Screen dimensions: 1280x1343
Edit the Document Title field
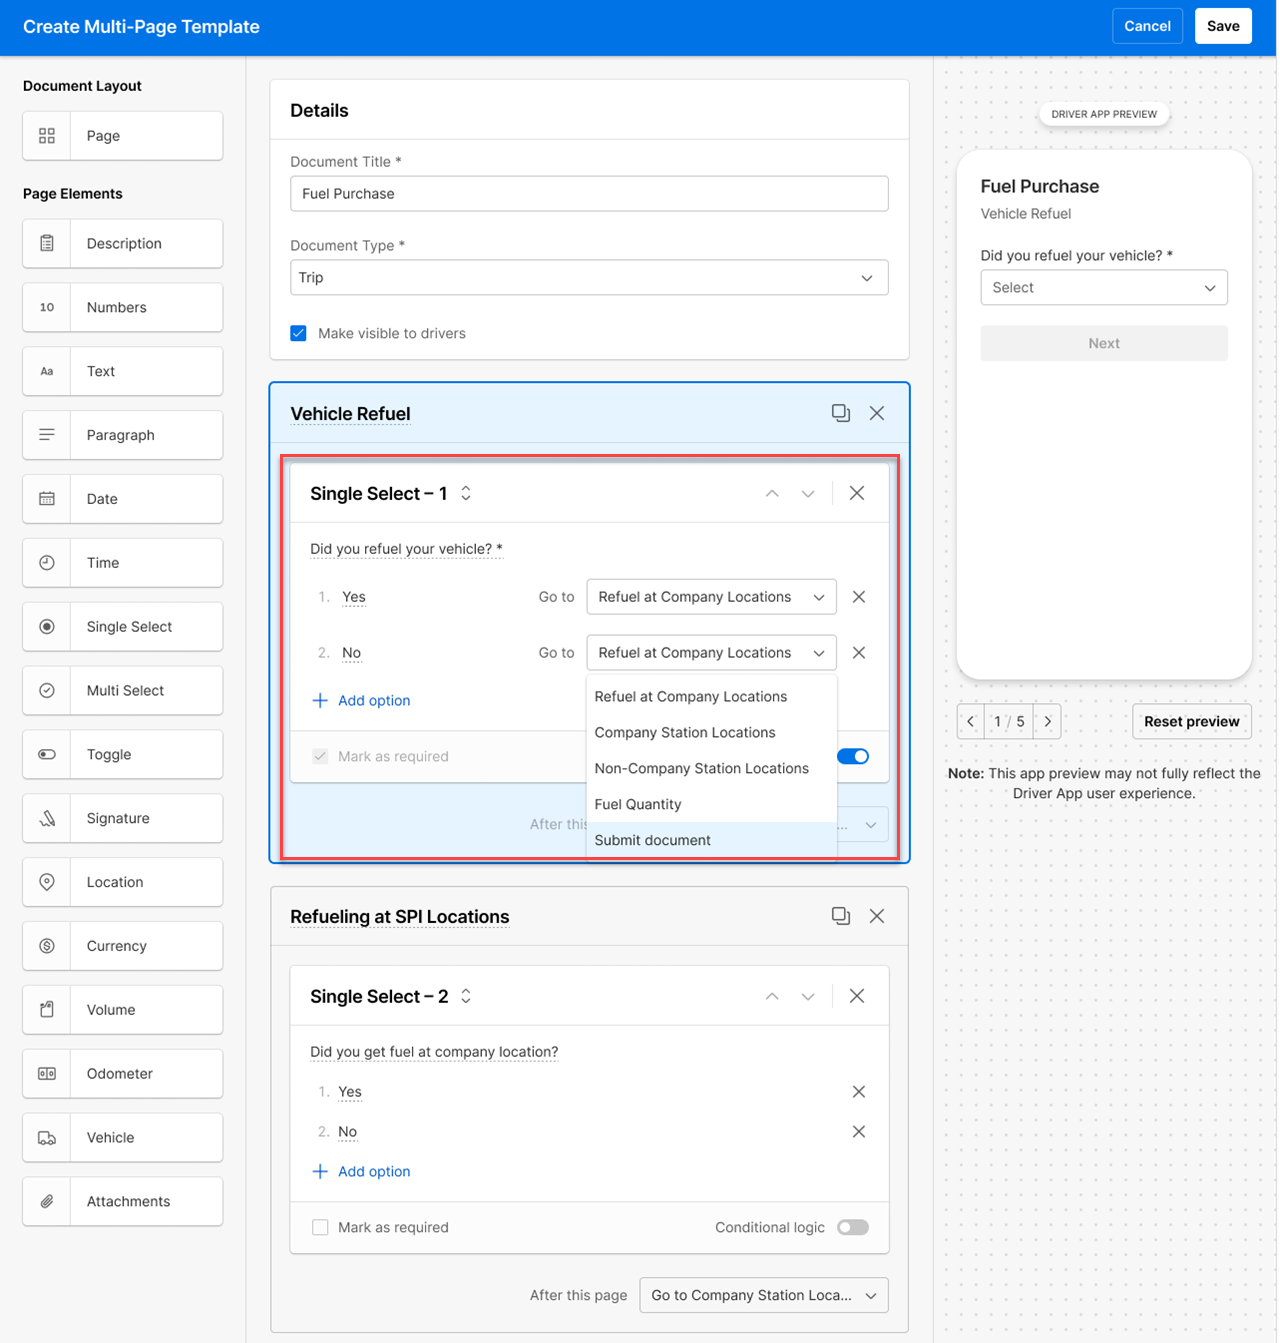click(x=589, y=194)
